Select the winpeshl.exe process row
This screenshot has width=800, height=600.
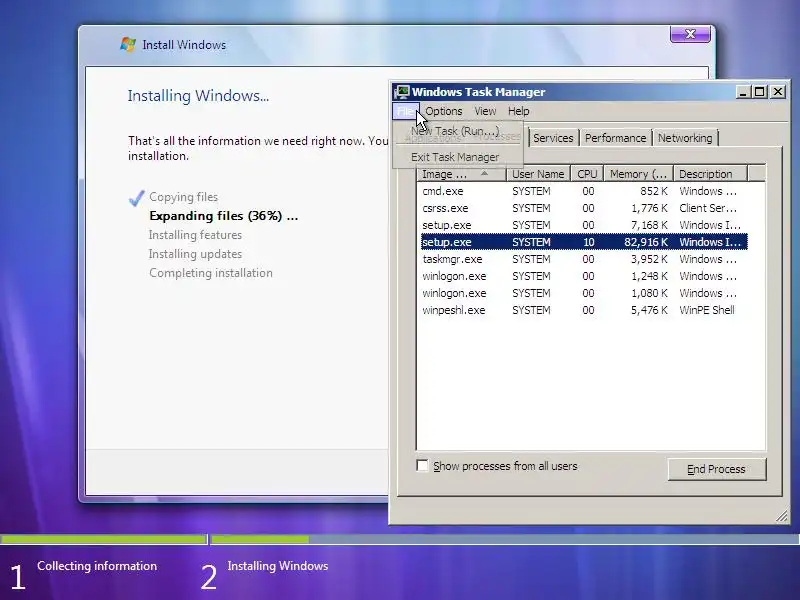[584, 310]
